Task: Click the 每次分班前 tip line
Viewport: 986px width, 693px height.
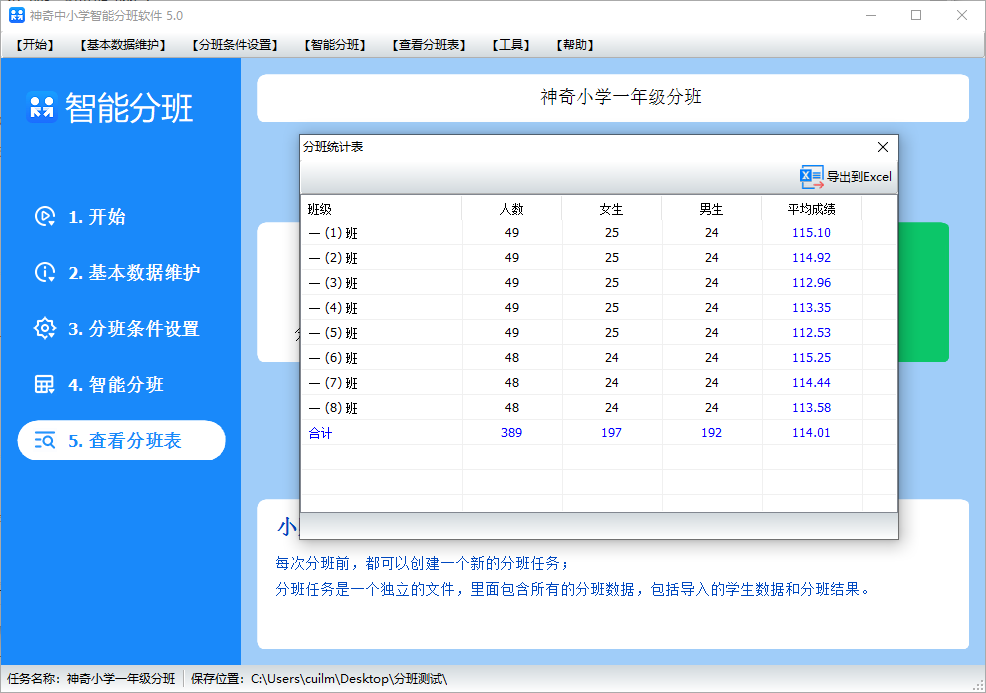Action: click(x=422, y=563)
